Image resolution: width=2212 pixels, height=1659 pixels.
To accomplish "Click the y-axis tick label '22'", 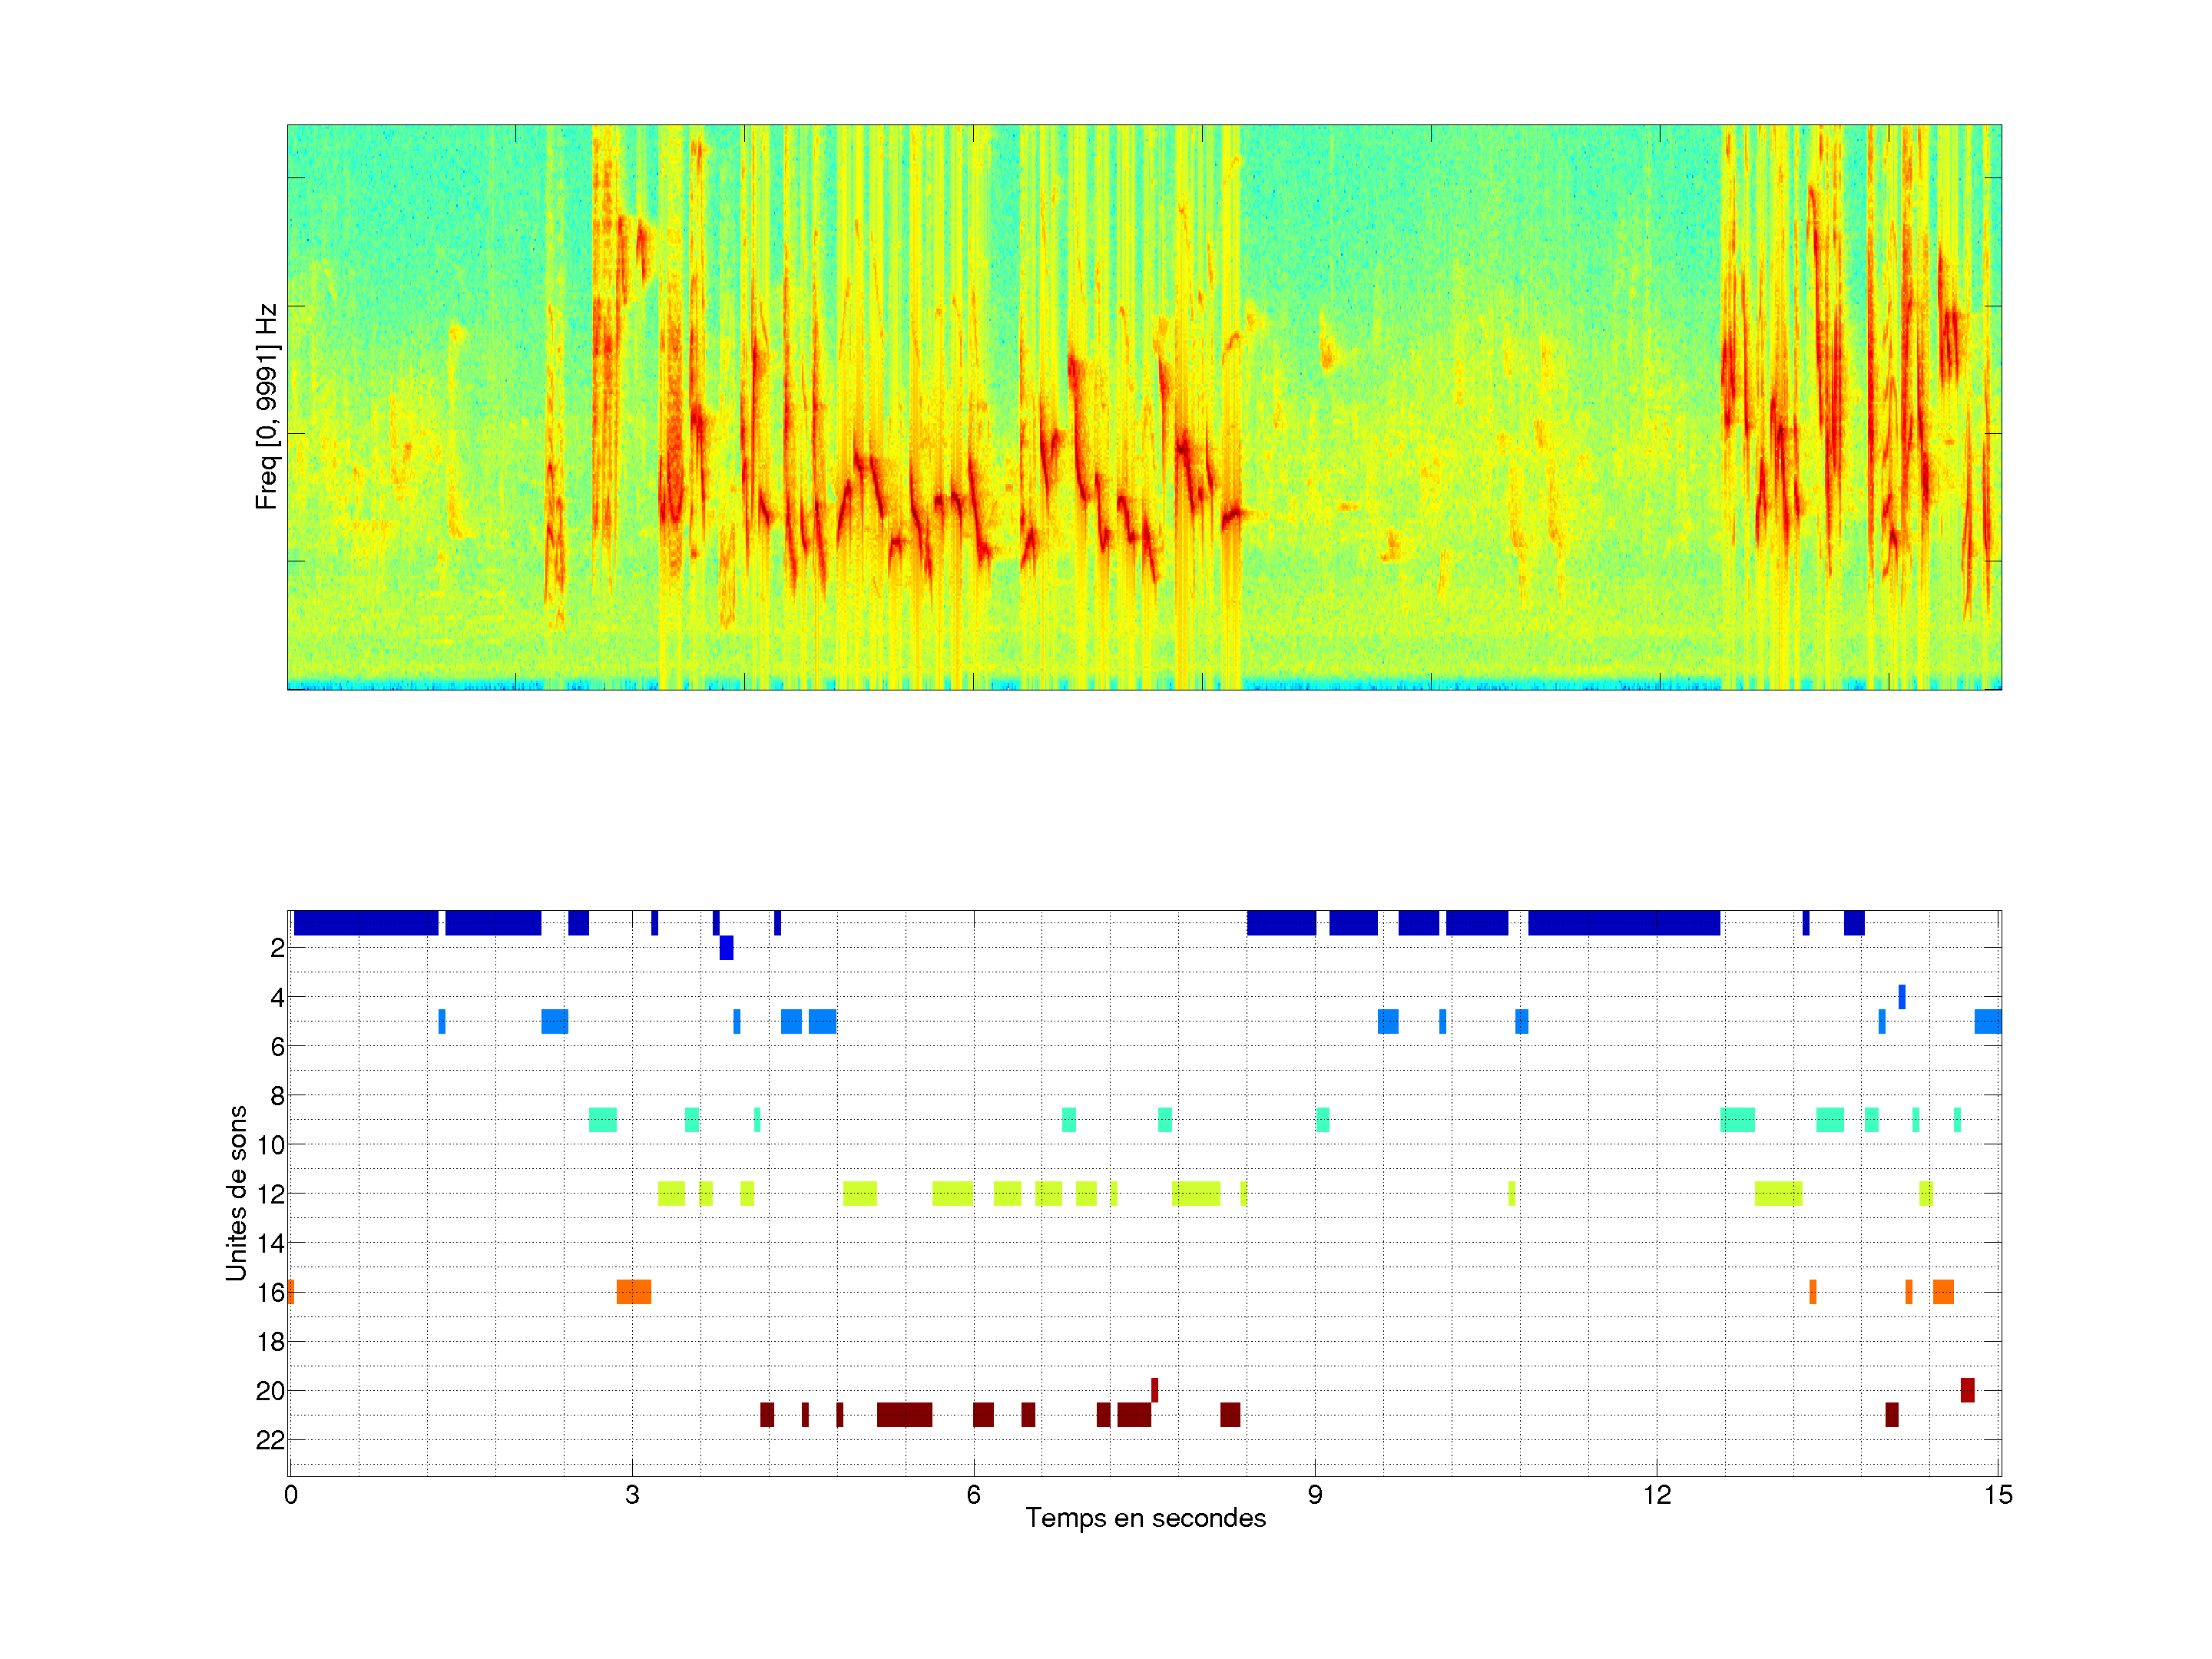I will point(270,1440).
